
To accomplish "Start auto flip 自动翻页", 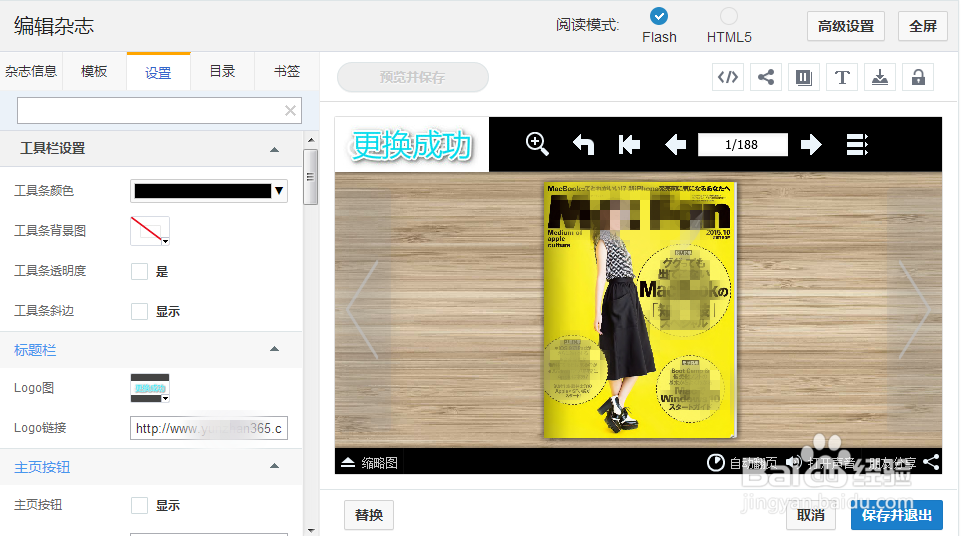I will point(742,463).
